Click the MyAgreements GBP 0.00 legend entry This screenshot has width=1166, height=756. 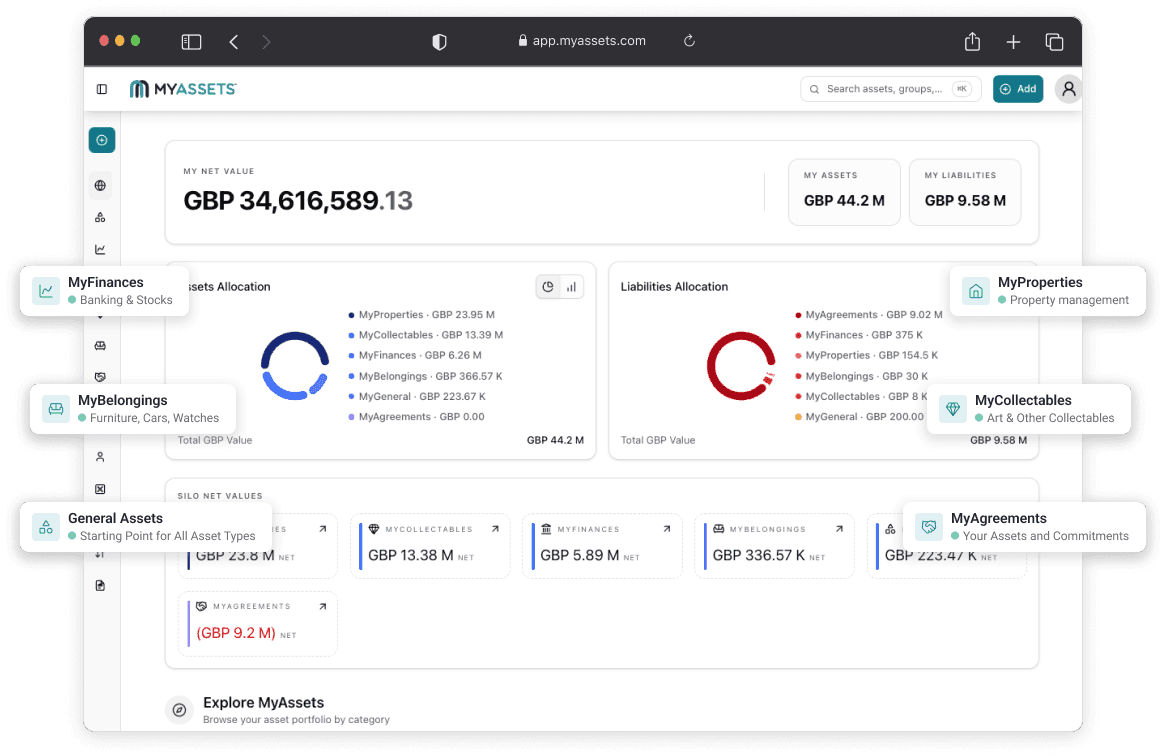pyautogui.click(x=416, y=416)
